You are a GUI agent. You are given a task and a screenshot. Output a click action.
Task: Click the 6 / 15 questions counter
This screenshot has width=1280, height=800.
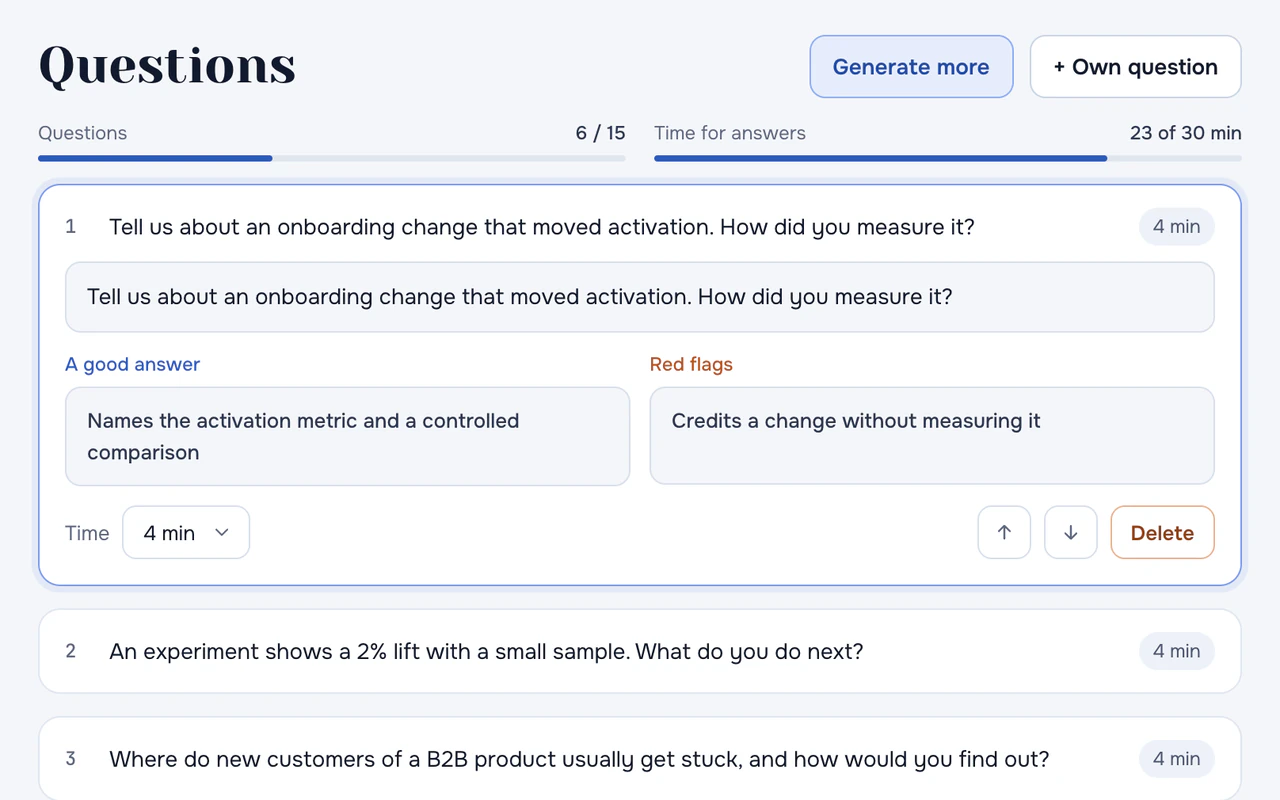point(600,133)
